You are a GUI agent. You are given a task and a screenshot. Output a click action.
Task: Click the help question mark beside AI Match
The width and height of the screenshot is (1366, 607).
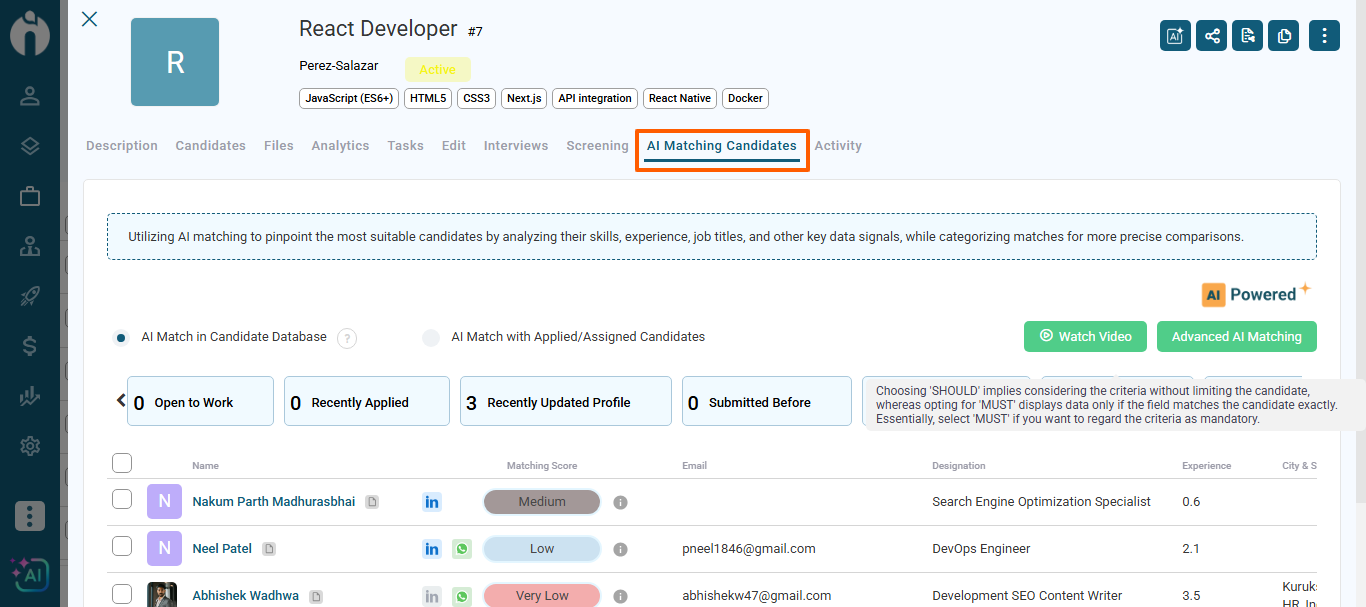coord(347,338)
